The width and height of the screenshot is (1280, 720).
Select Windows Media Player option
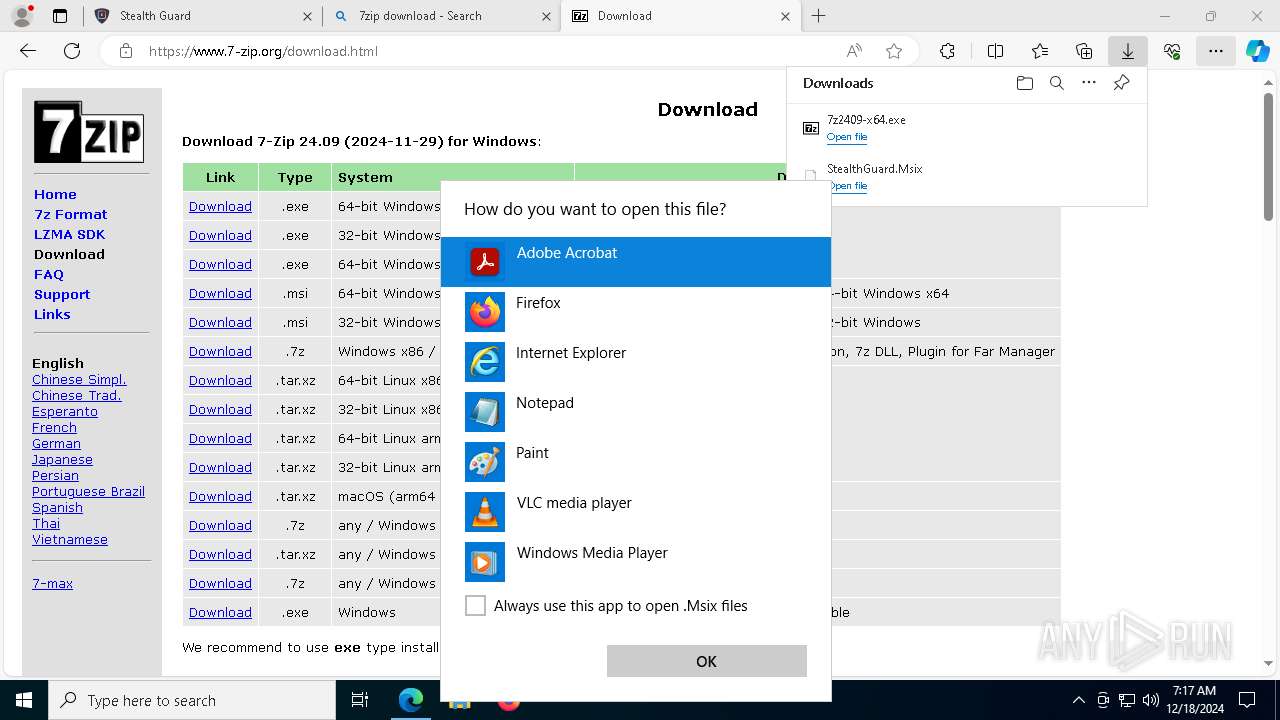tap(636, 562)
